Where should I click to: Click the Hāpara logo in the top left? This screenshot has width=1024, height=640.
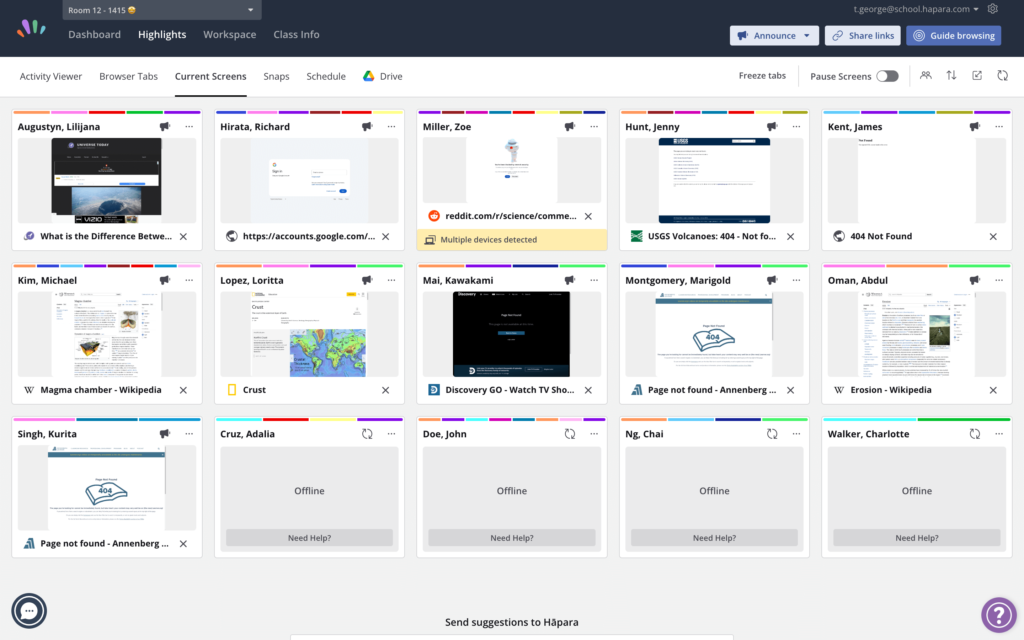click(31, 27)
